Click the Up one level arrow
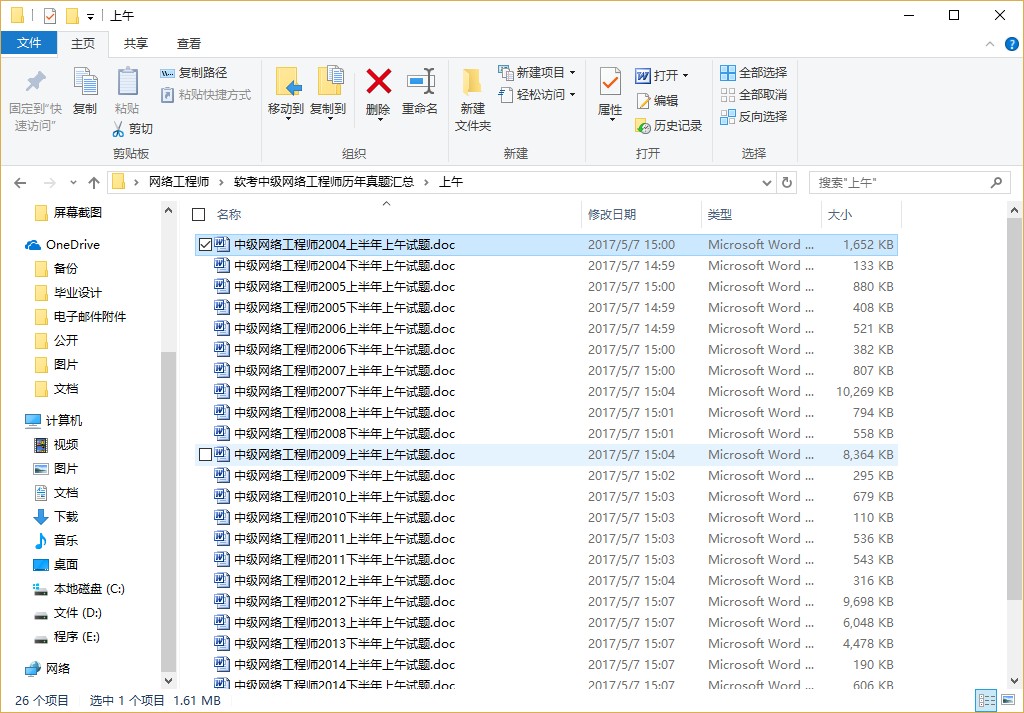Viewport: 1024px width, 713px height. pos(93,183)
